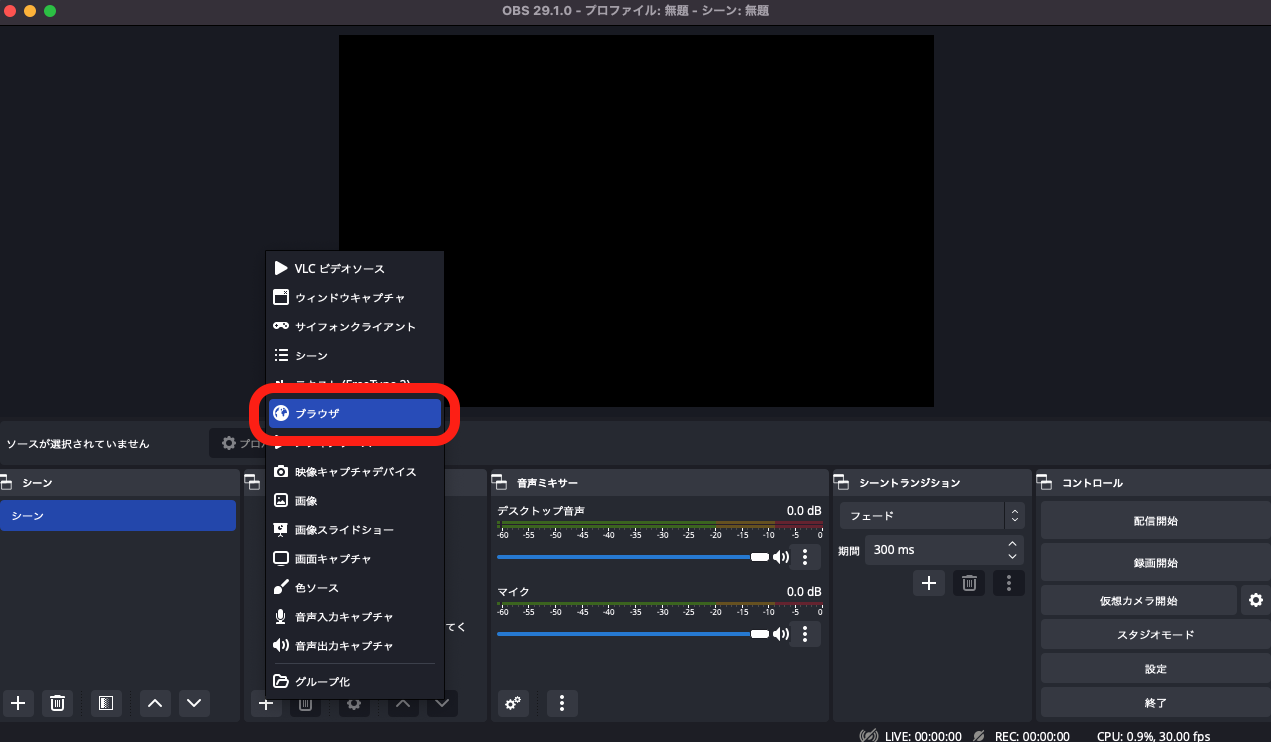1271x742 pixels.
Task: Open the フェード transition dropdown
Action: click(x=932, y=515)
